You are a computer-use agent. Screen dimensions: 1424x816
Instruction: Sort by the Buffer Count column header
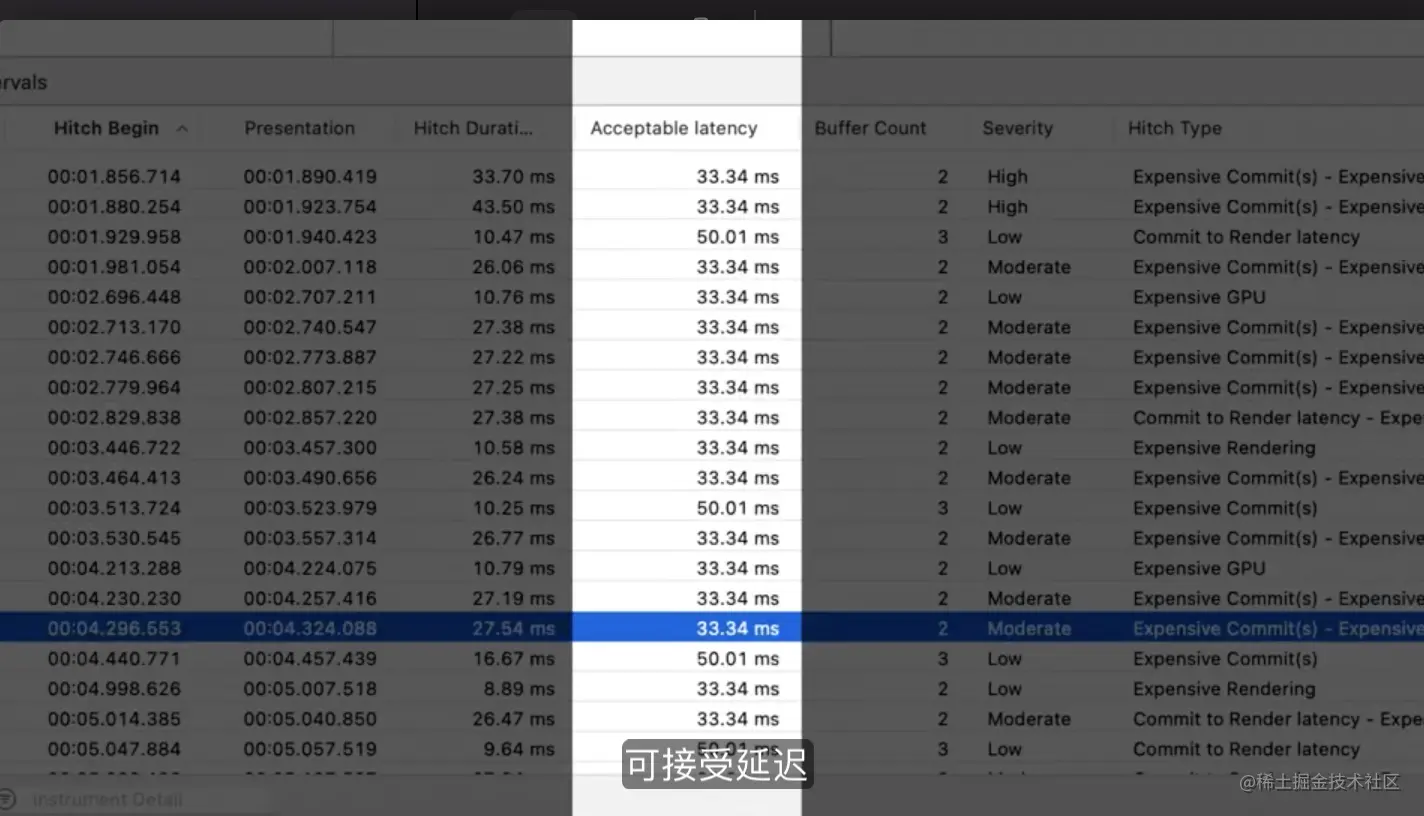871,128
